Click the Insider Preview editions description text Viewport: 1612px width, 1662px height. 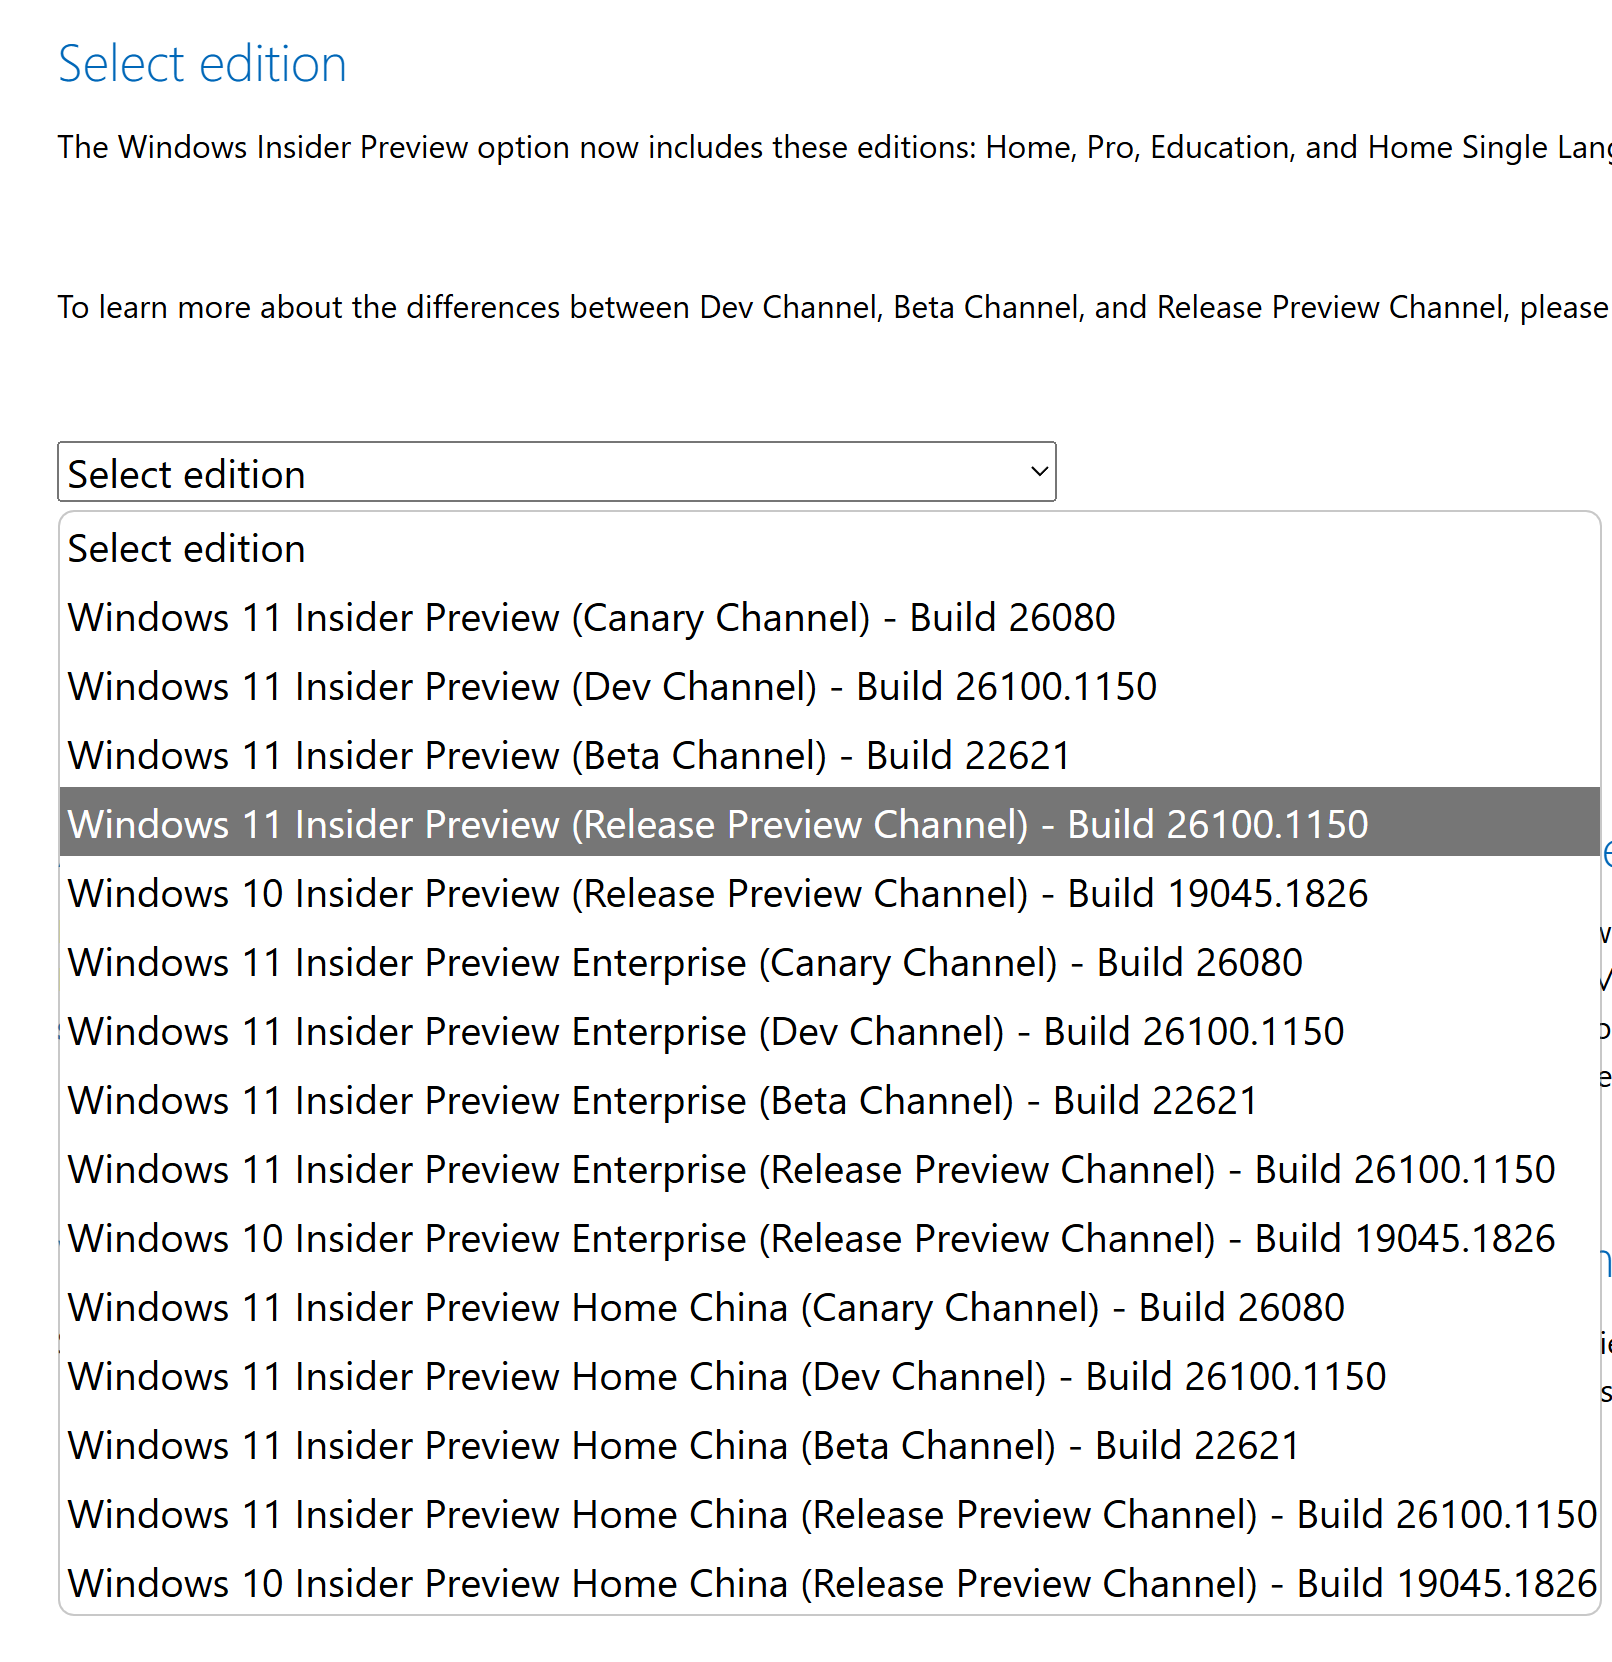click(x=834, y=147)
